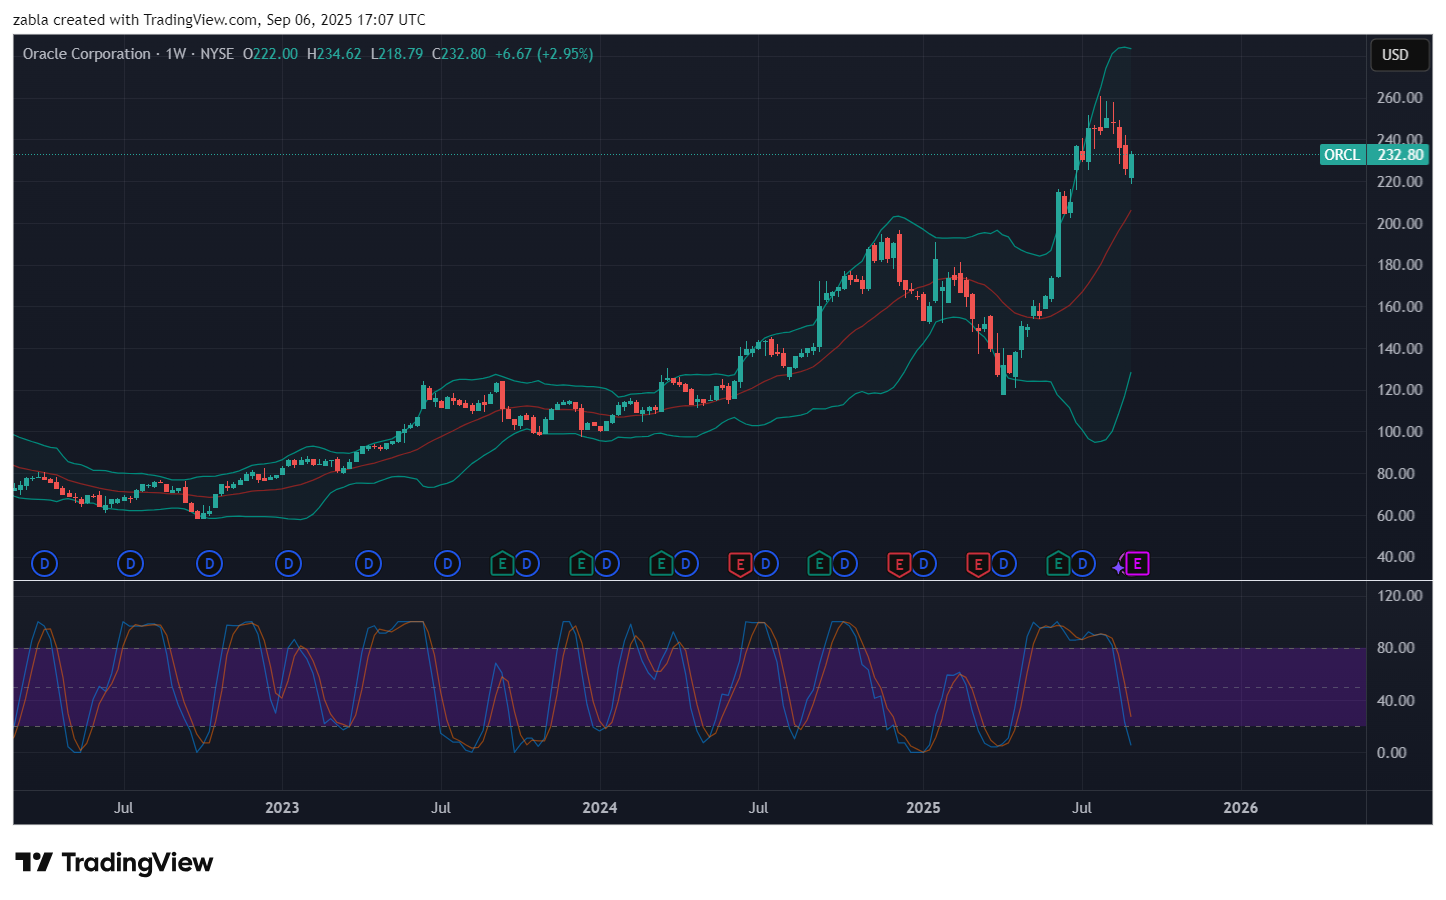The width and height of the screenshot is (1446, 900).
Task: Click the ORCL symbol tag on the price axis
Action: click(1342, 155)
